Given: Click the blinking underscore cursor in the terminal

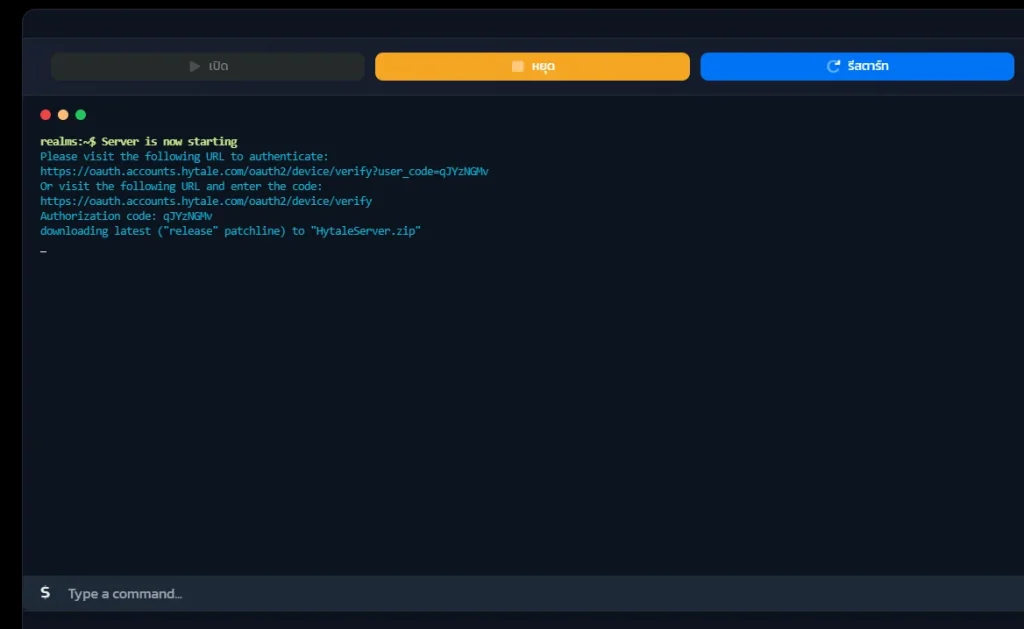Looking at the screenshot, I should coord(44,251).
